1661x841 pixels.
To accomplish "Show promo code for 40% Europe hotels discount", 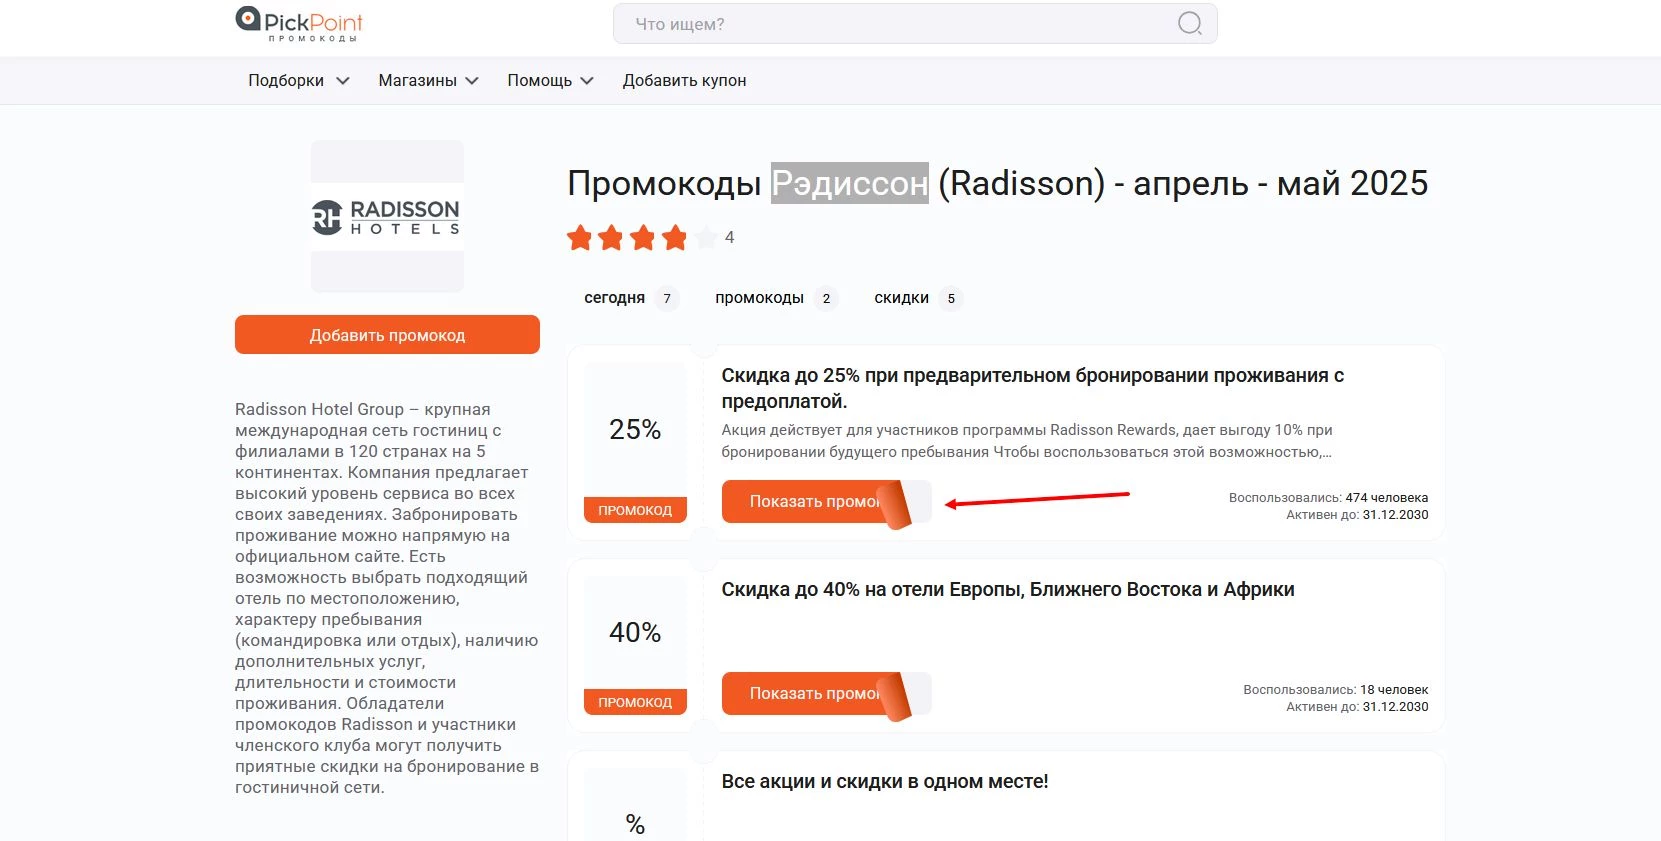I will [x=825, y=694].
